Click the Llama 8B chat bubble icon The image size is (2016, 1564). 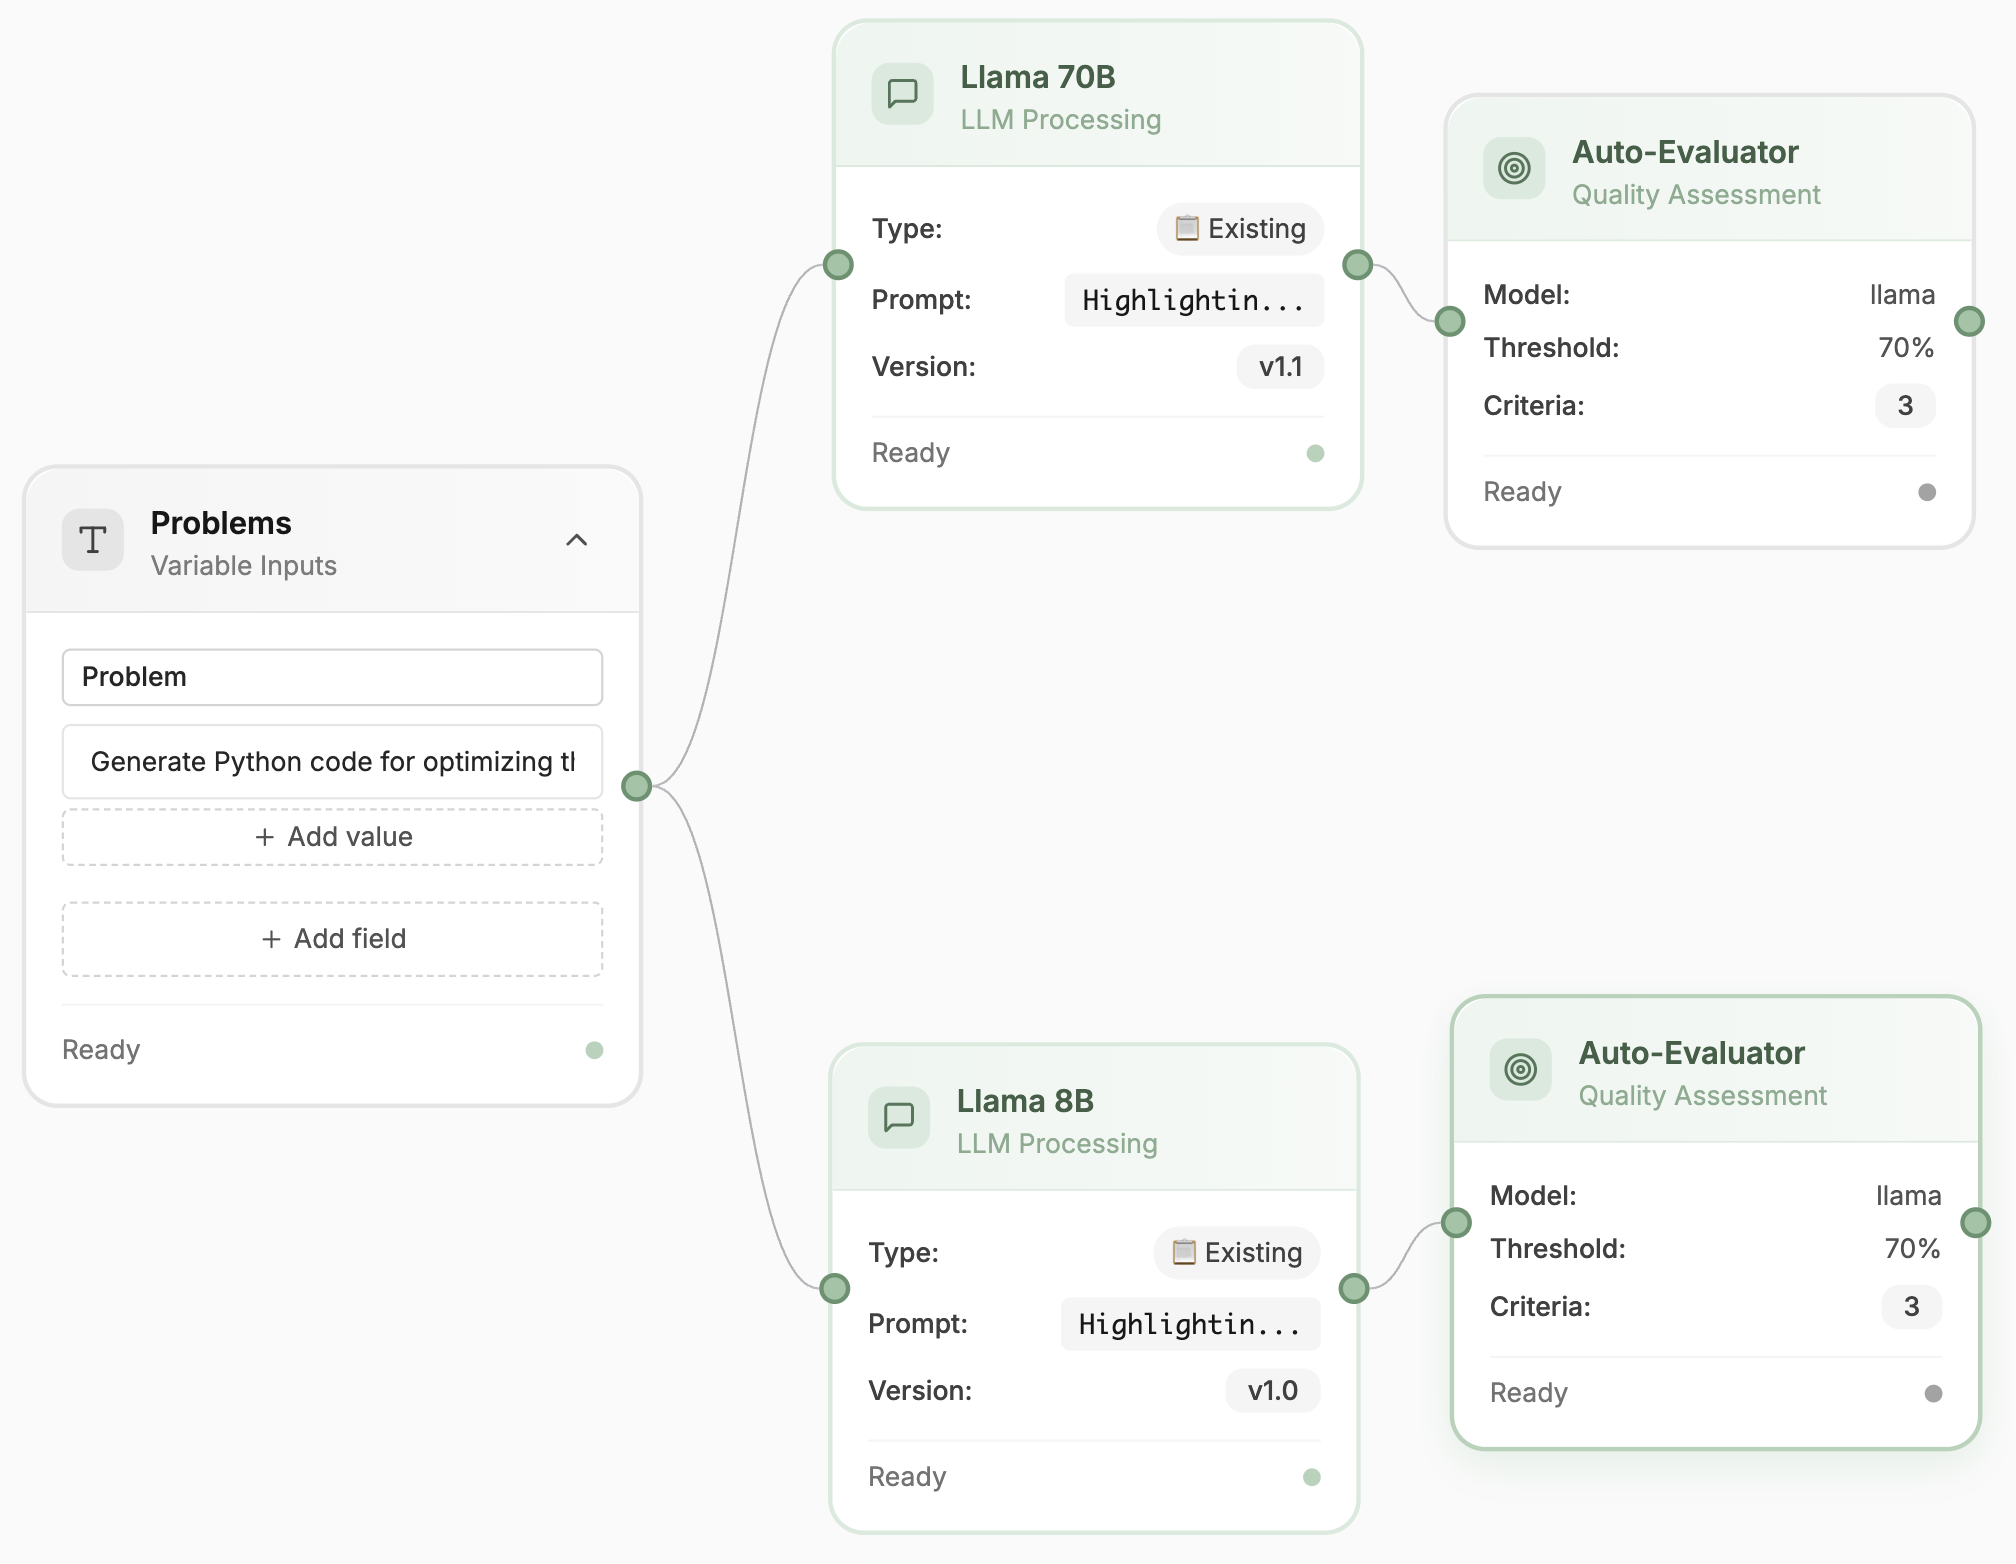click(x=899, y=1117)
